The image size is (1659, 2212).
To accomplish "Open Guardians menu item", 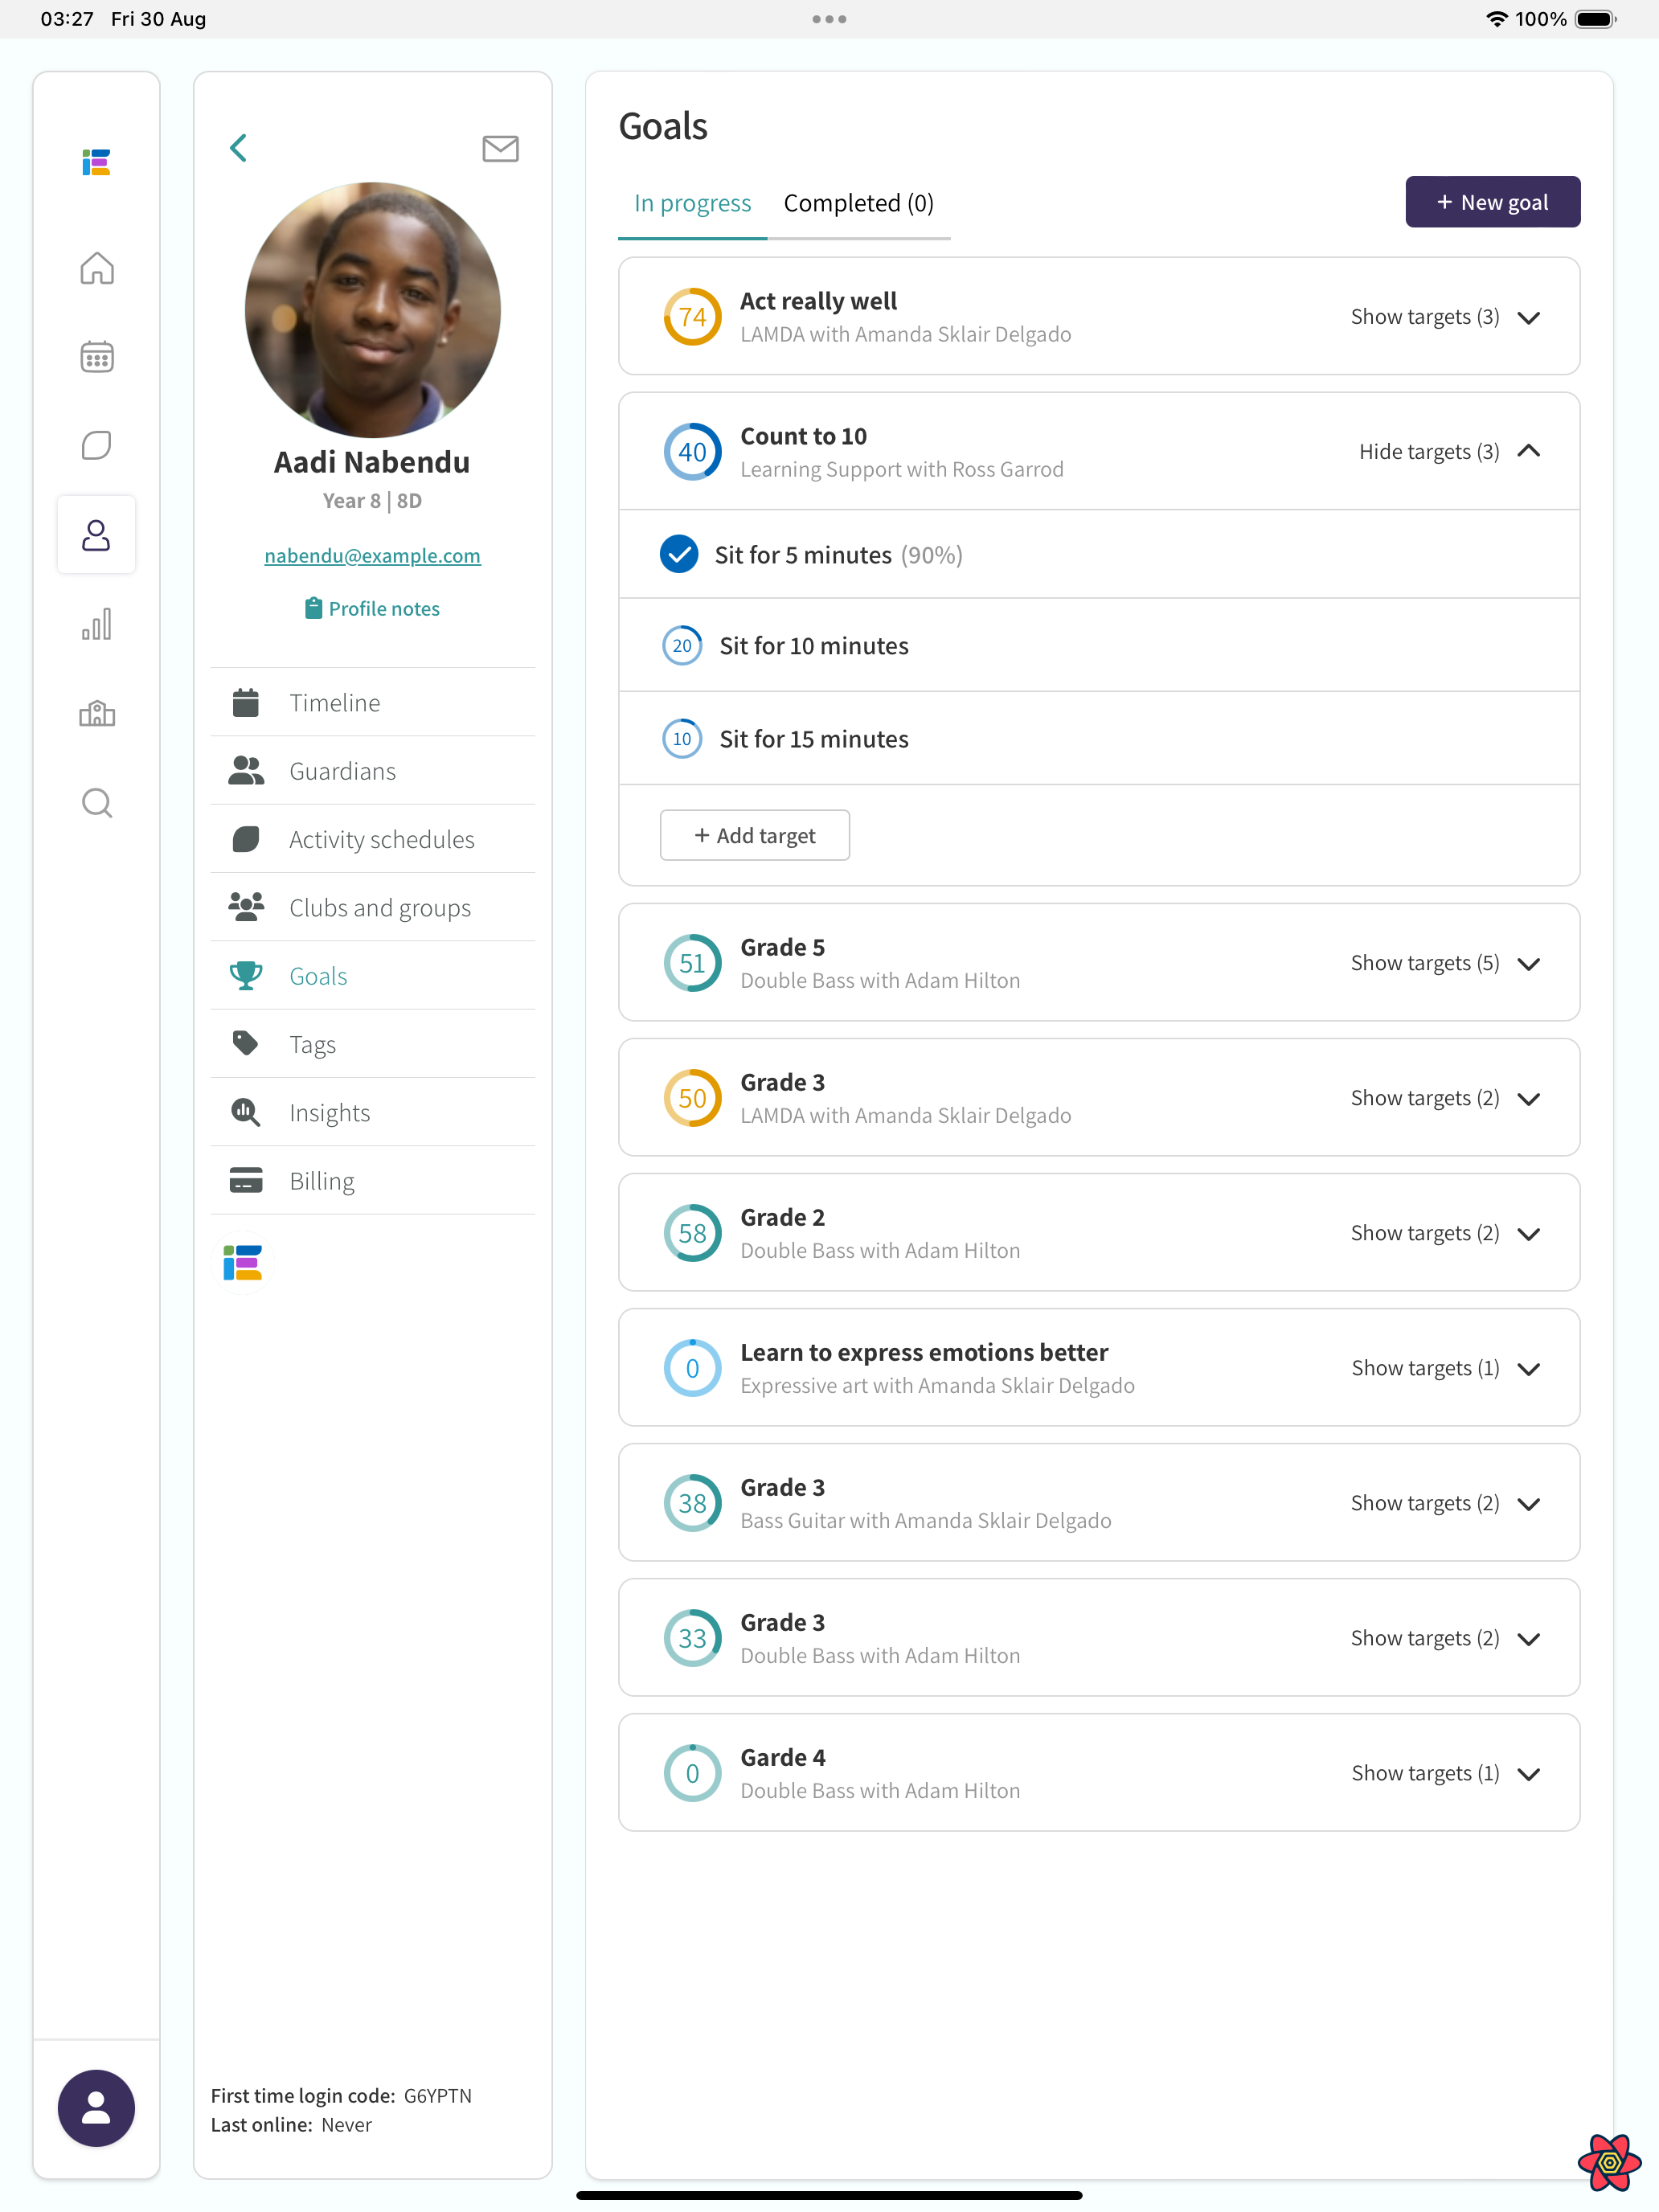I will click(x=373, y=770).
